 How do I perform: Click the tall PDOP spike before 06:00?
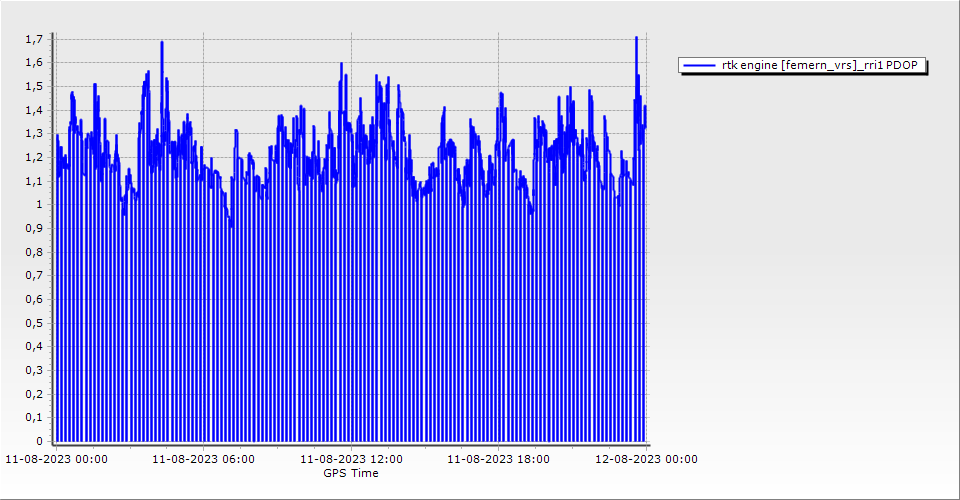click(x=162, y=43)
